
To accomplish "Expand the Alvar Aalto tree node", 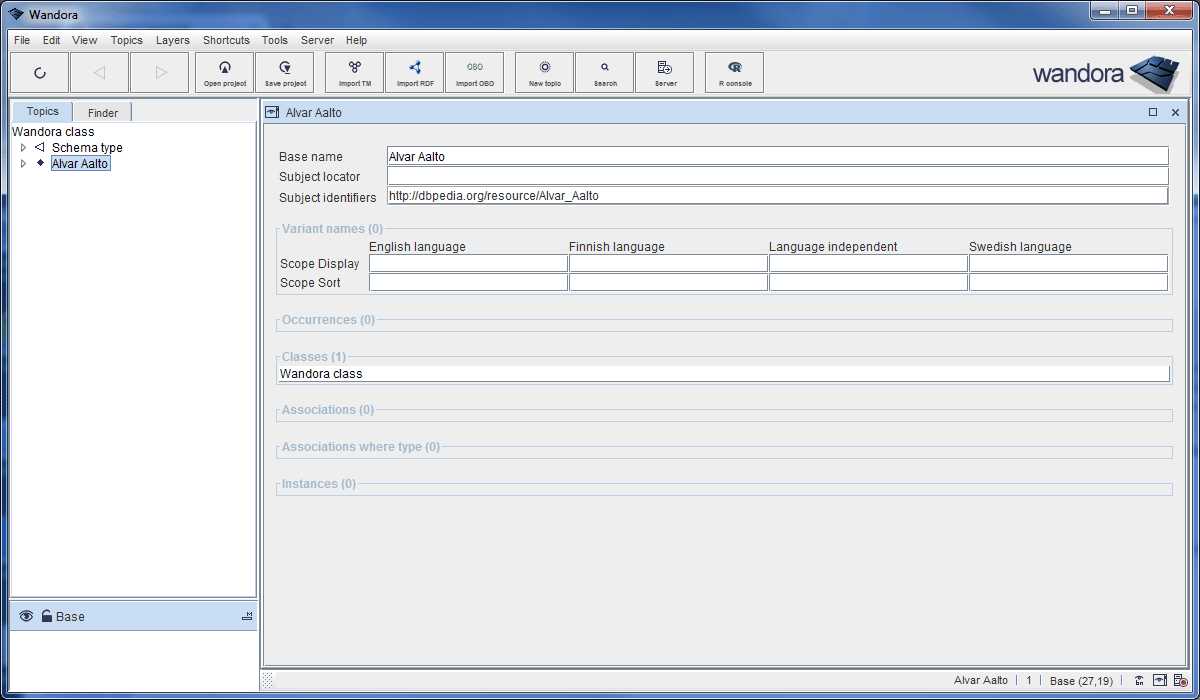I will (23, 163).
